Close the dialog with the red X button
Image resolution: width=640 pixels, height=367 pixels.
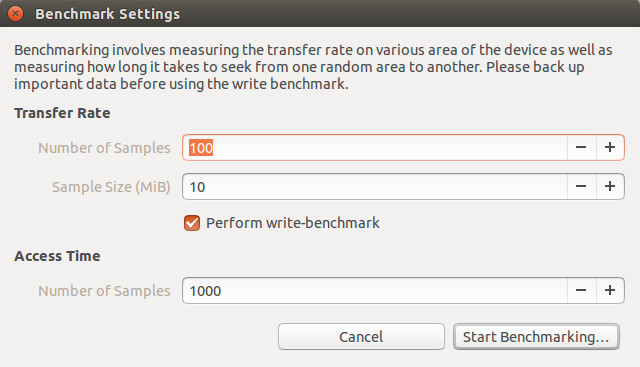click(16, 13)
